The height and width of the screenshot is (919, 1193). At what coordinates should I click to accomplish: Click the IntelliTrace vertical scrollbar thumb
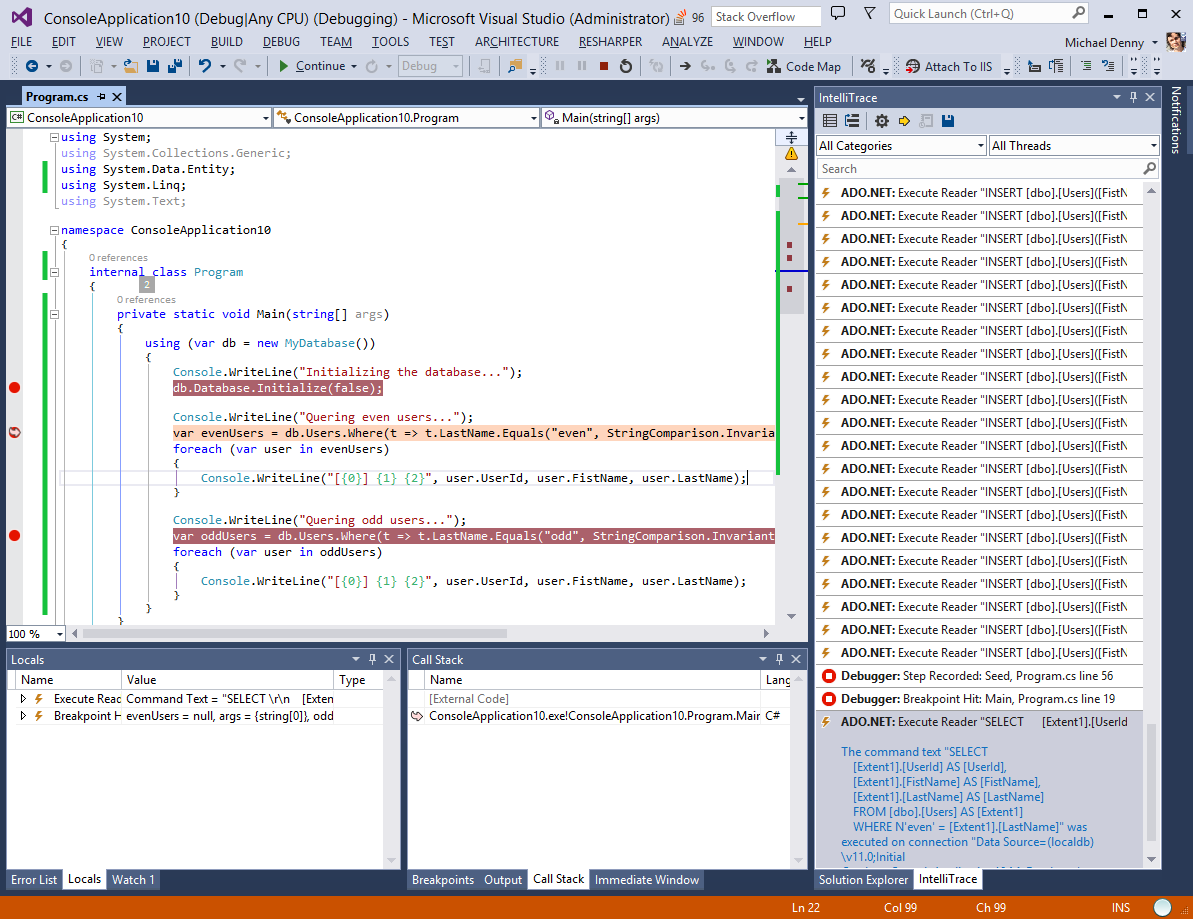pyautogui.click(x=1151, y=782)
